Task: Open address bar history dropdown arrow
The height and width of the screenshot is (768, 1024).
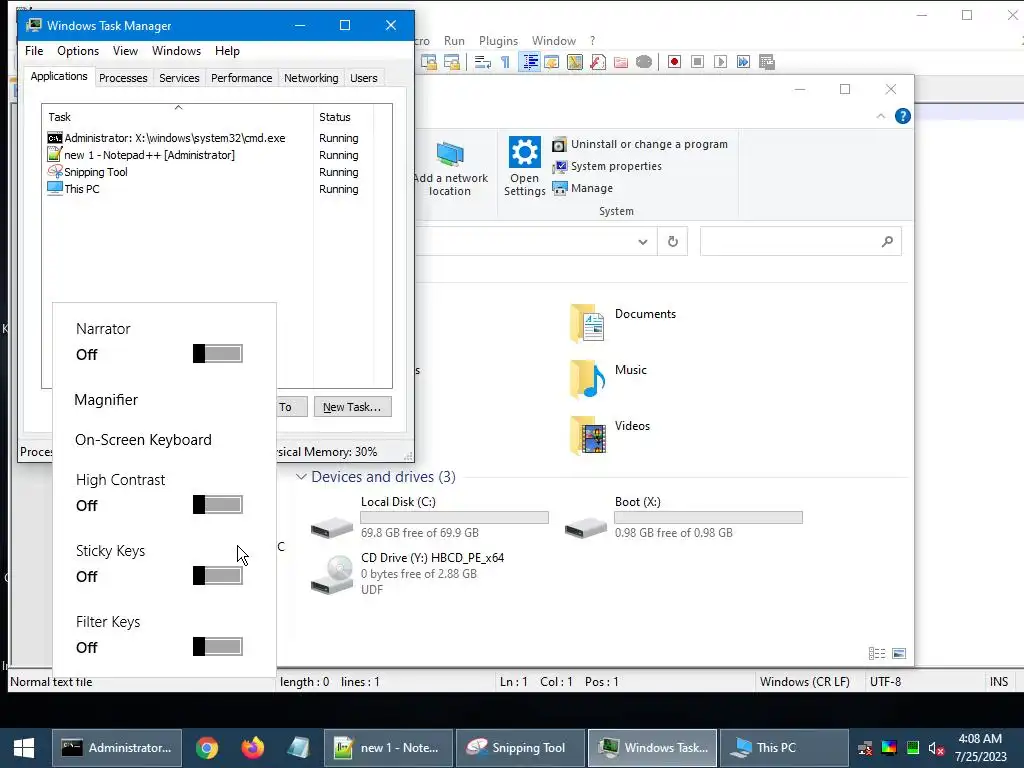Action: click(x=643, y=242)
